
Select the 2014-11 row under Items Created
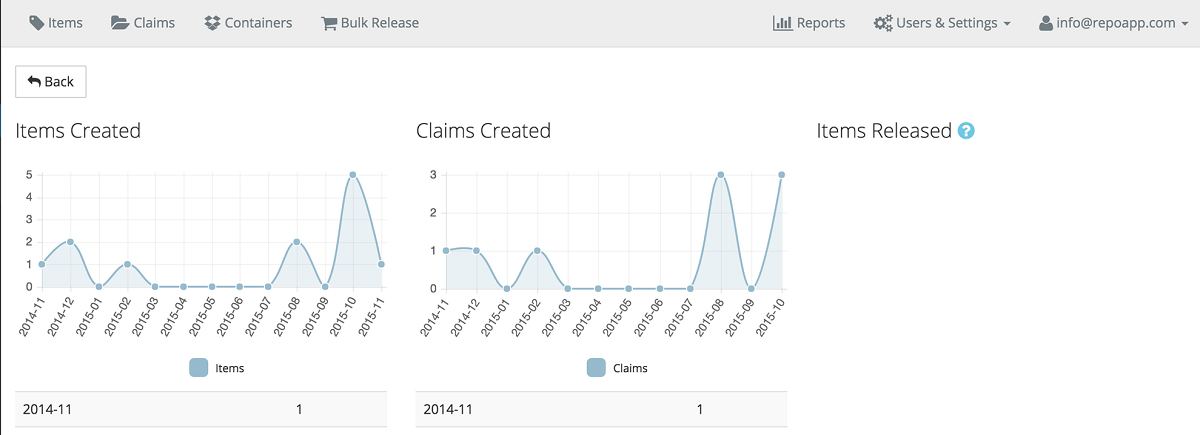(201, 409)
